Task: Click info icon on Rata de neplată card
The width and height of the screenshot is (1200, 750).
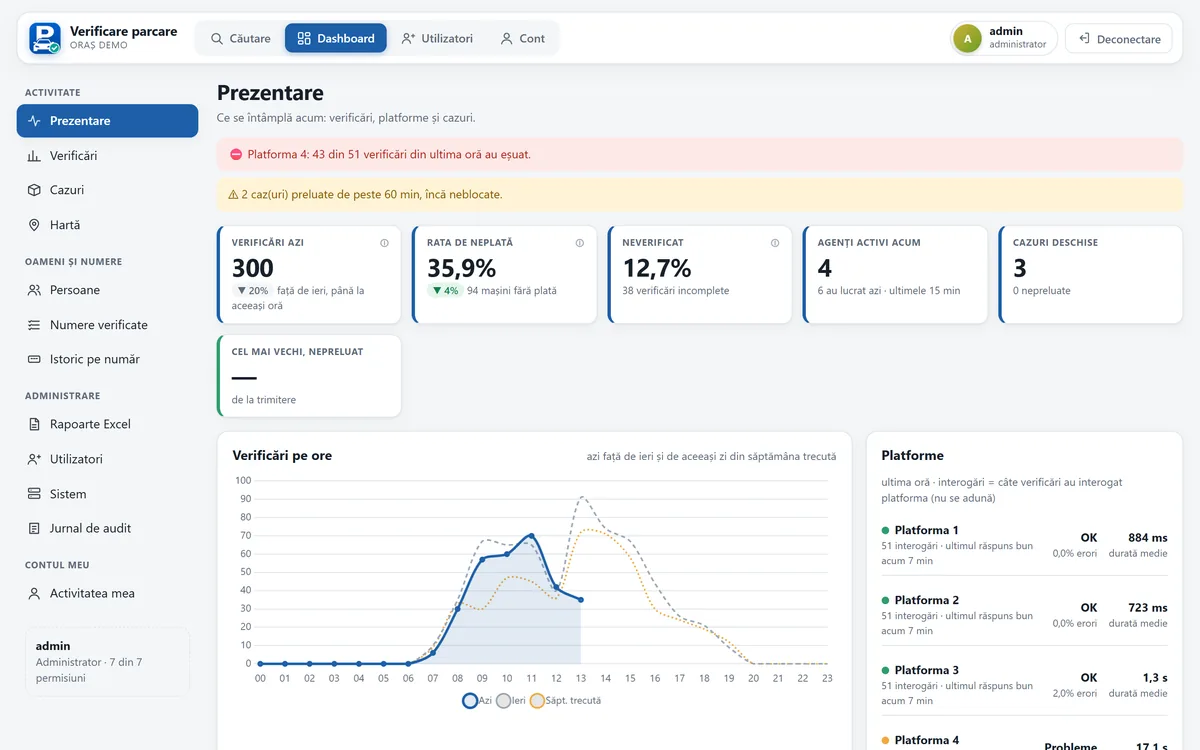Action: [x=579, y=243]
